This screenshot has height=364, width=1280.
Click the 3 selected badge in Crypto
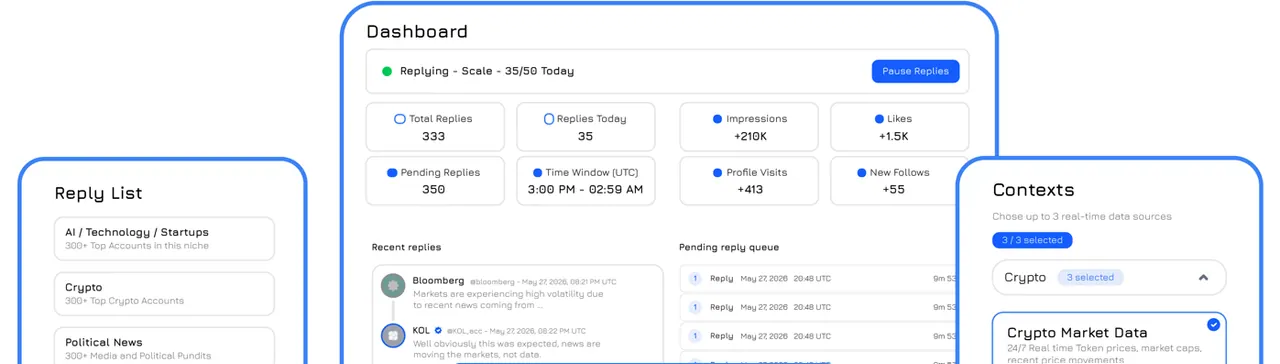[1089, 278]
